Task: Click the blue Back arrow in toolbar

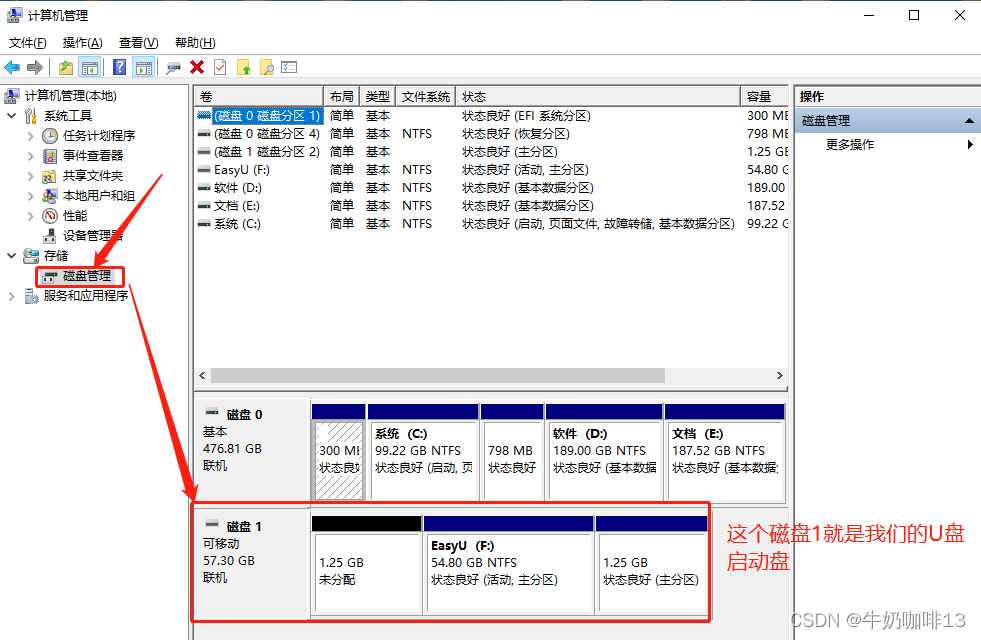Action: pos(12,67)
